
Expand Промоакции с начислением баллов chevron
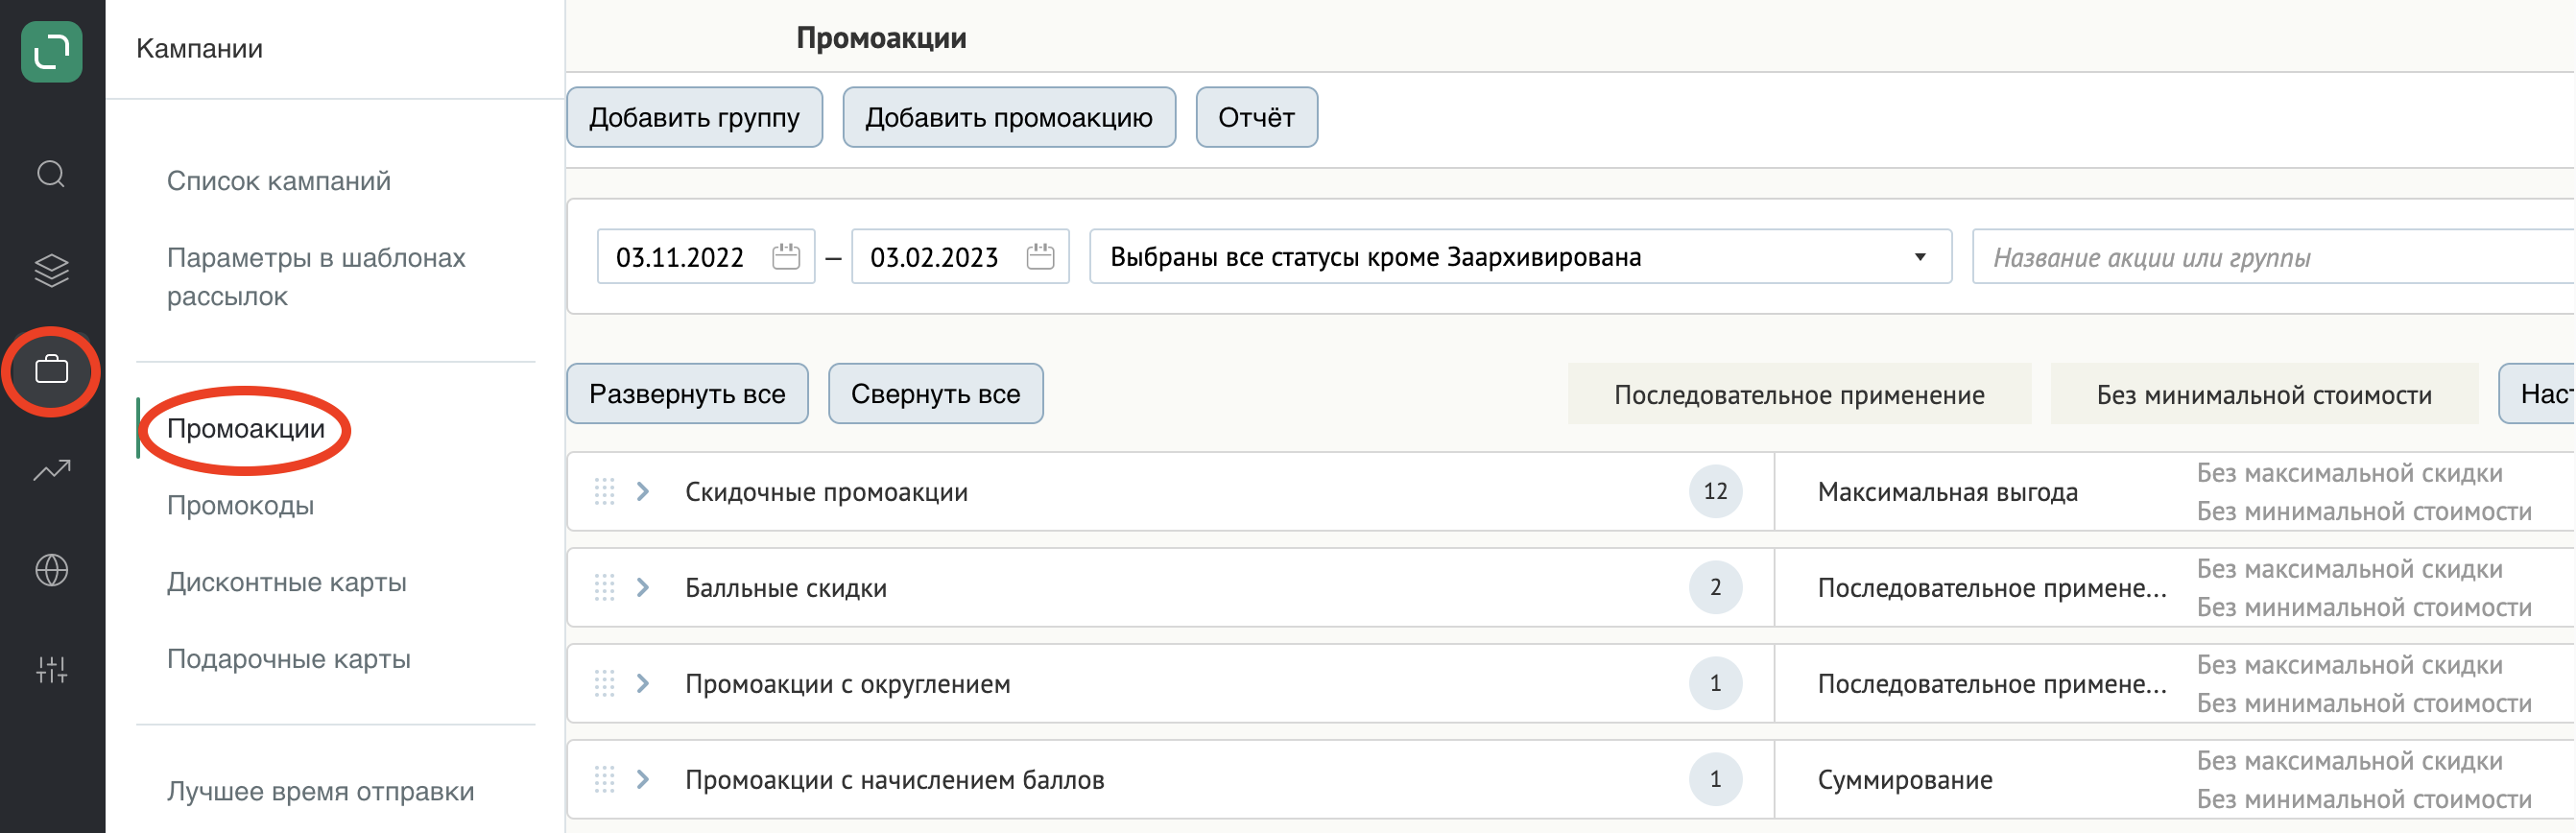click(x=643, y=779)
